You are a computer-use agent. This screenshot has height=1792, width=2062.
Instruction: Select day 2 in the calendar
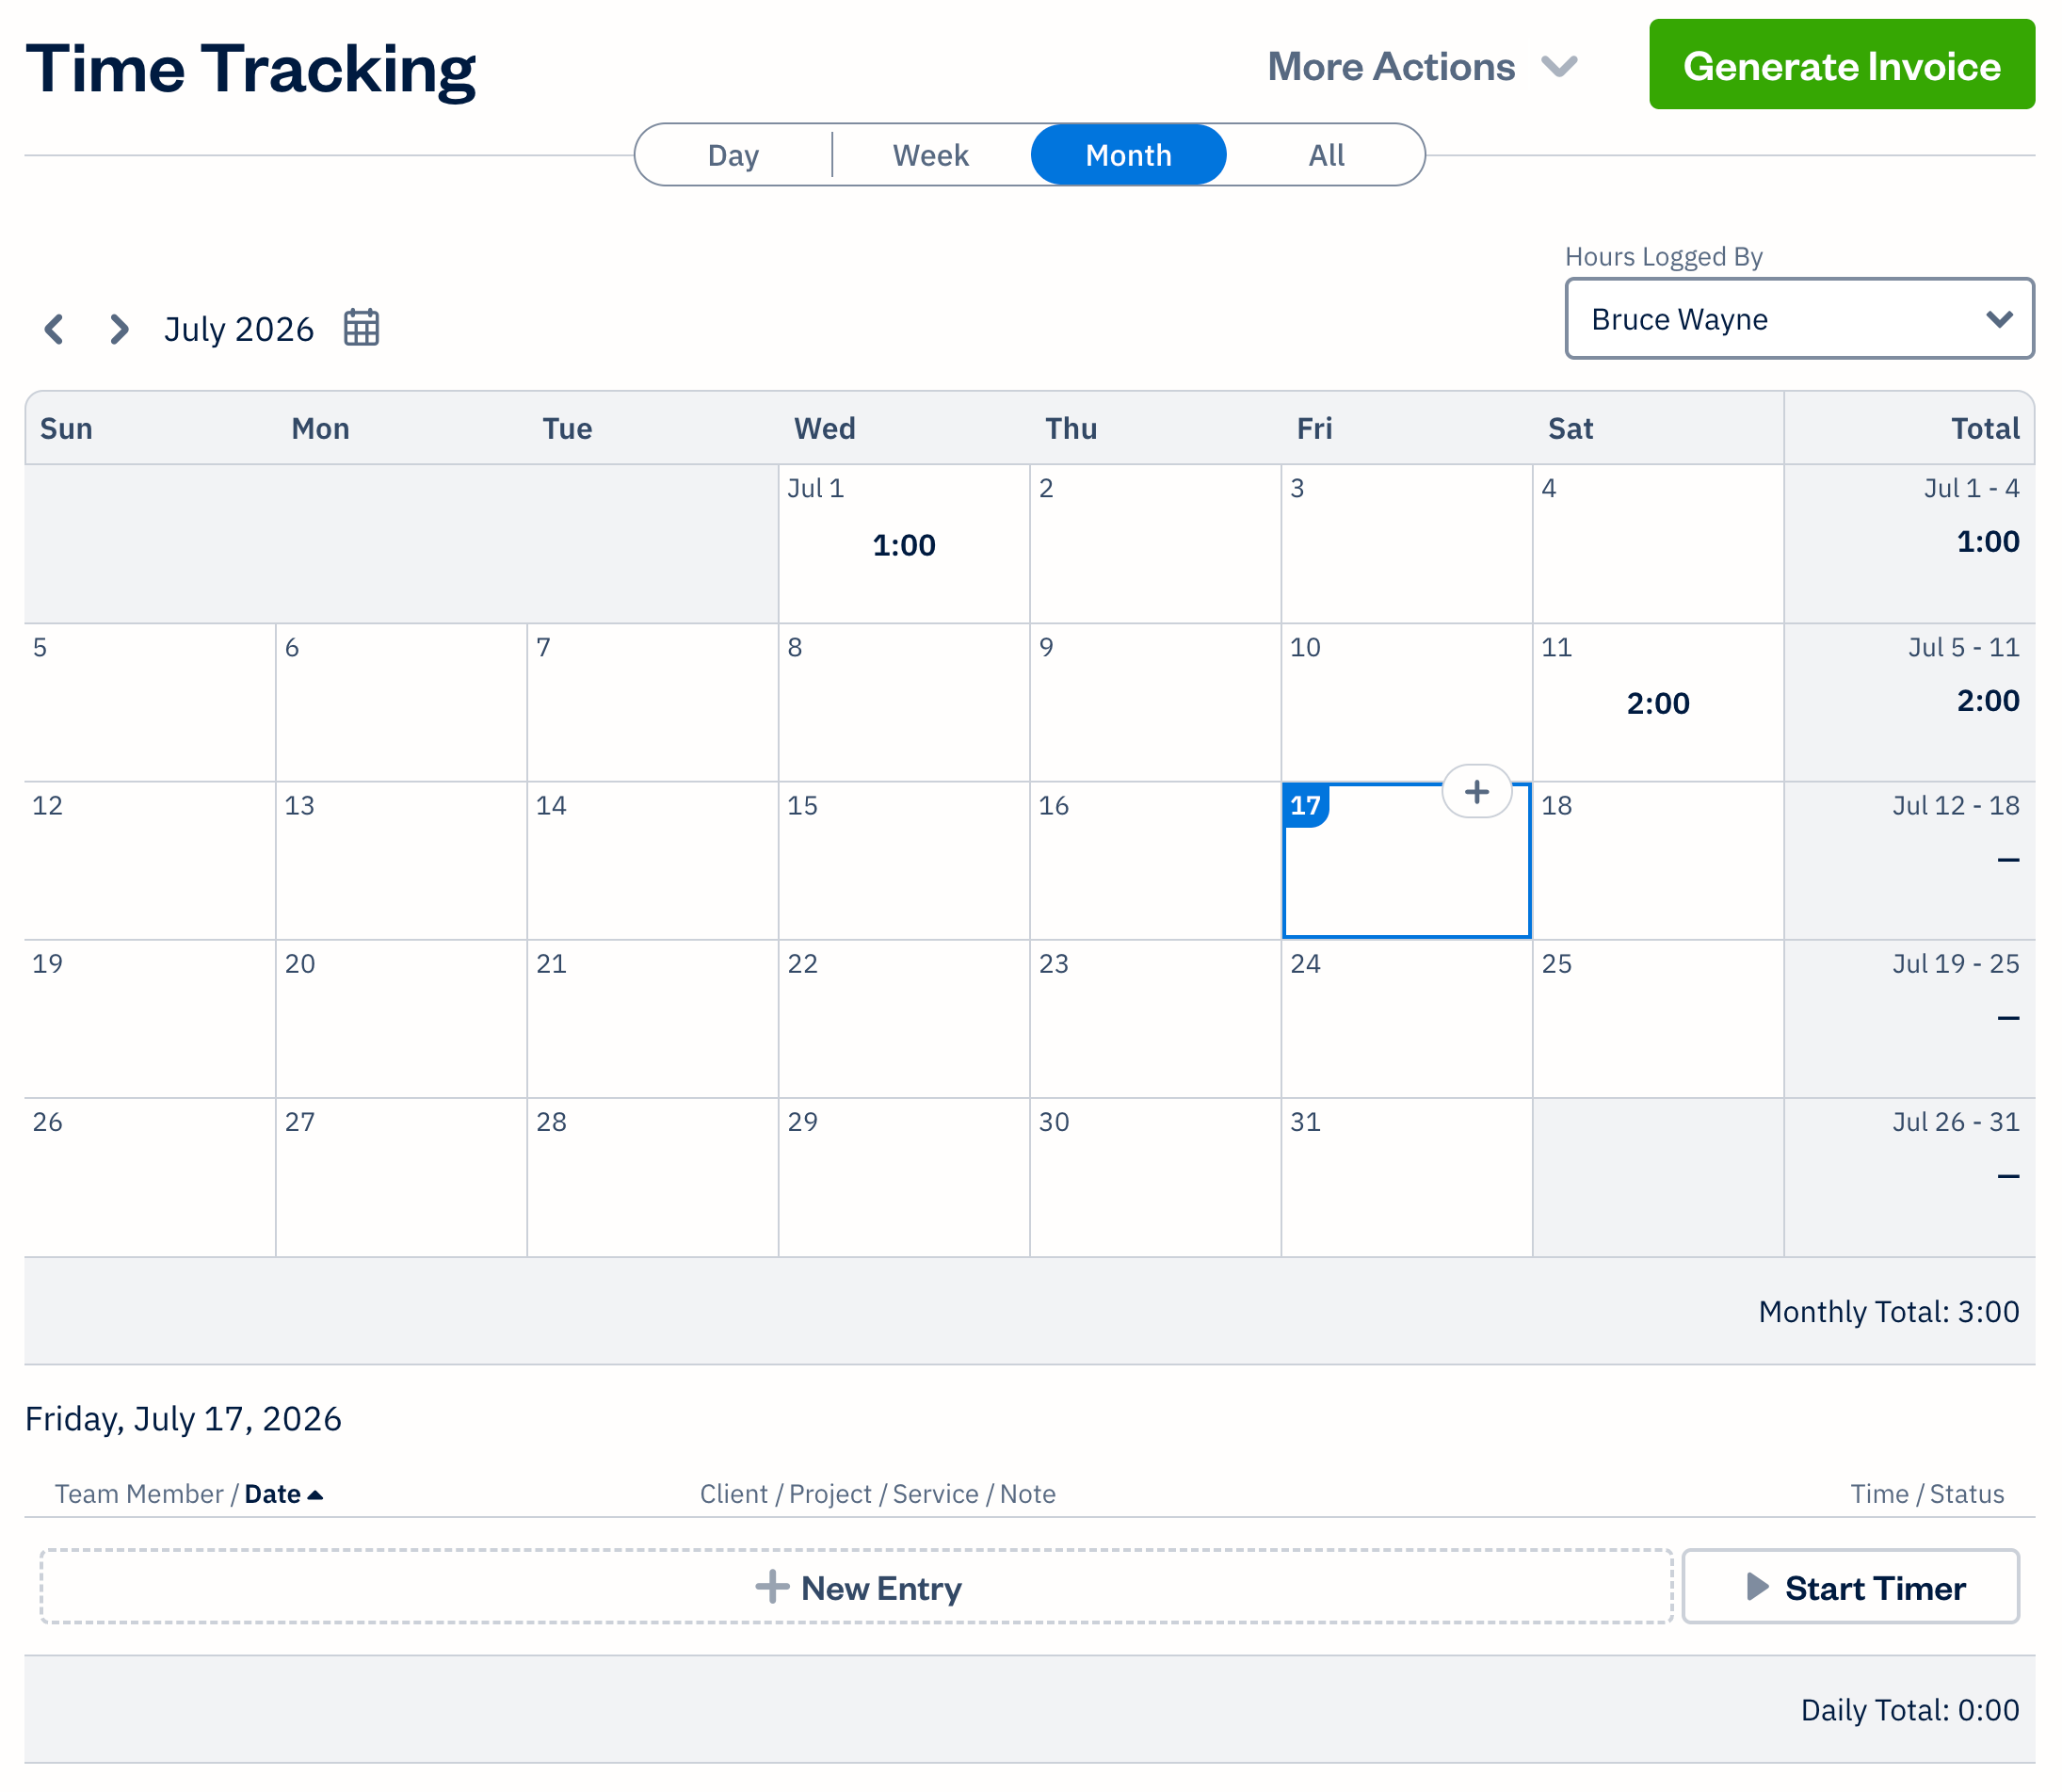pos(1156,544)
